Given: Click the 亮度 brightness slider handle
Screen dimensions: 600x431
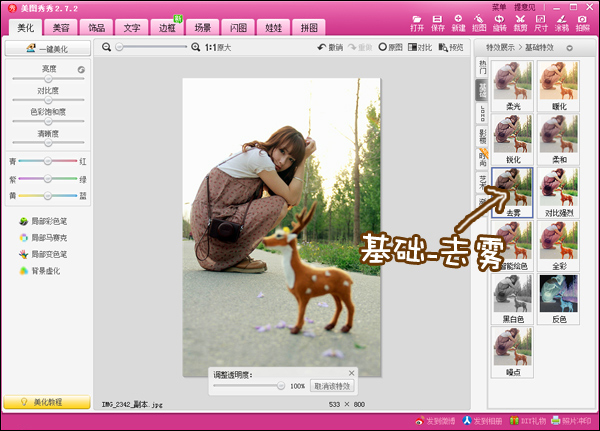Looking at the screenshot, I should click(x=48, y=79).
